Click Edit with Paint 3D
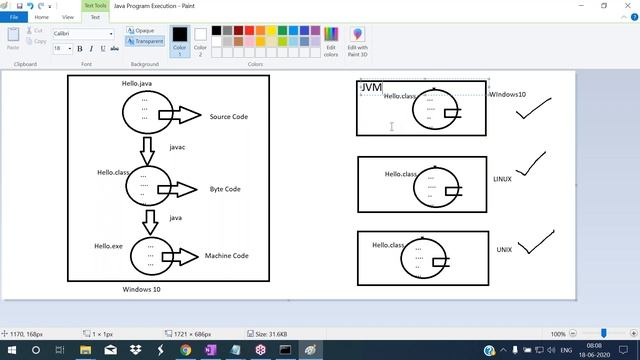The image size is (640, 360). (358, 41)
